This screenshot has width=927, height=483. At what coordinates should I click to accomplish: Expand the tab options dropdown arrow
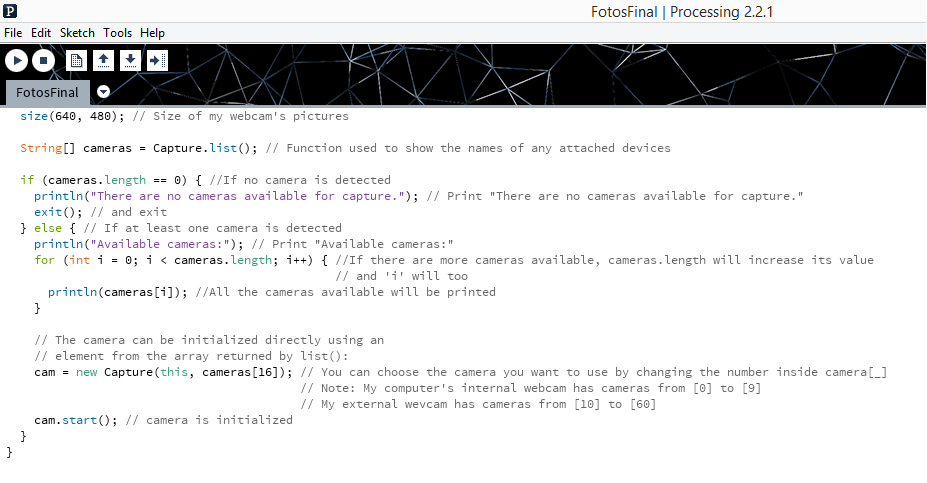(x=103, y=92)
